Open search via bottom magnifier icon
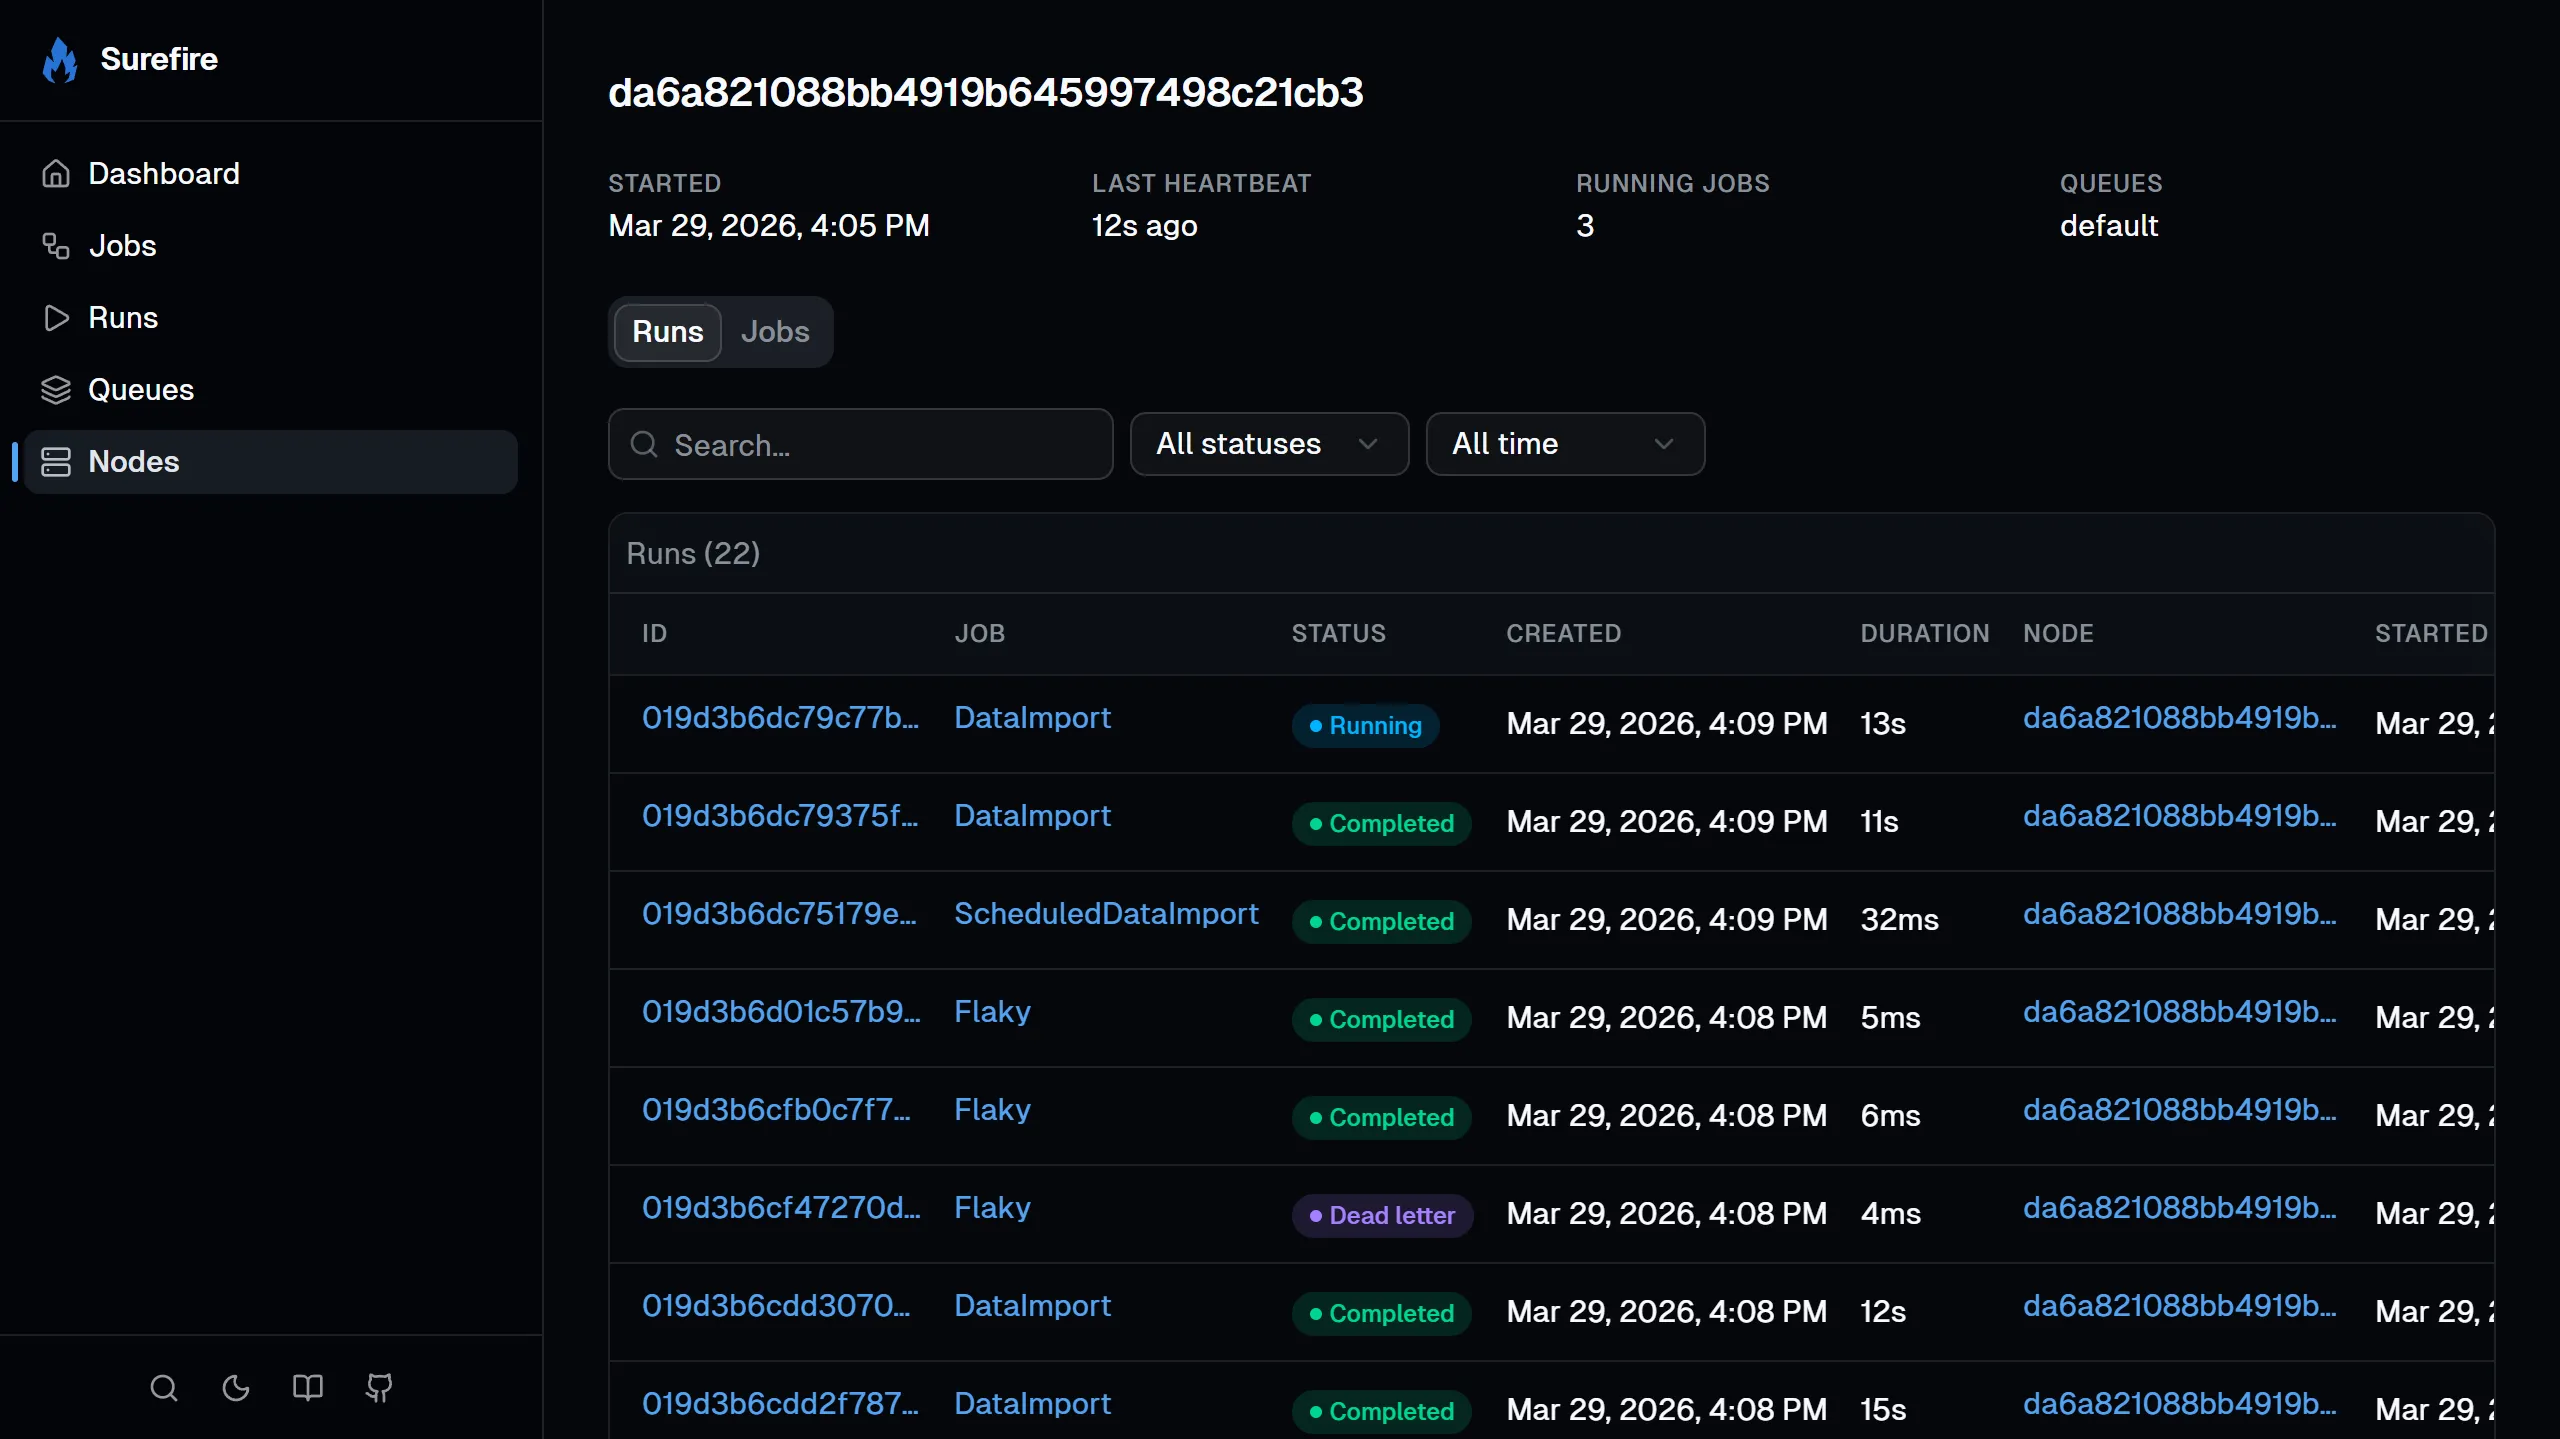 [164, 1388]
